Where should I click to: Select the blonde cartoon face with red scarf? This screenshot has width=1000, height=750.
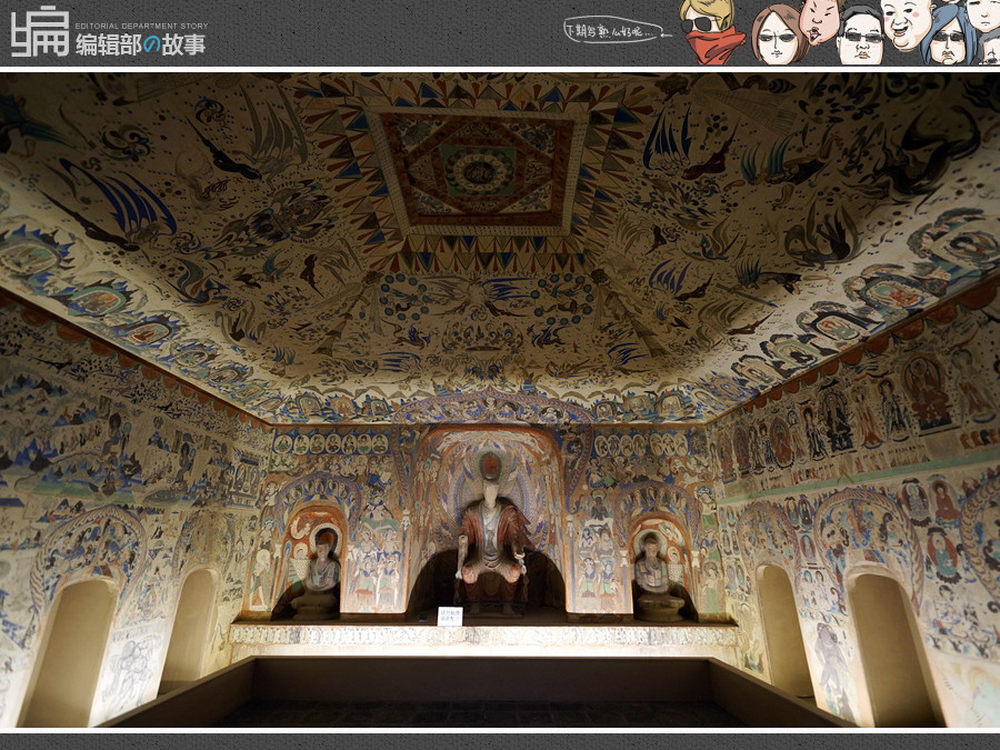click(711, 31)
